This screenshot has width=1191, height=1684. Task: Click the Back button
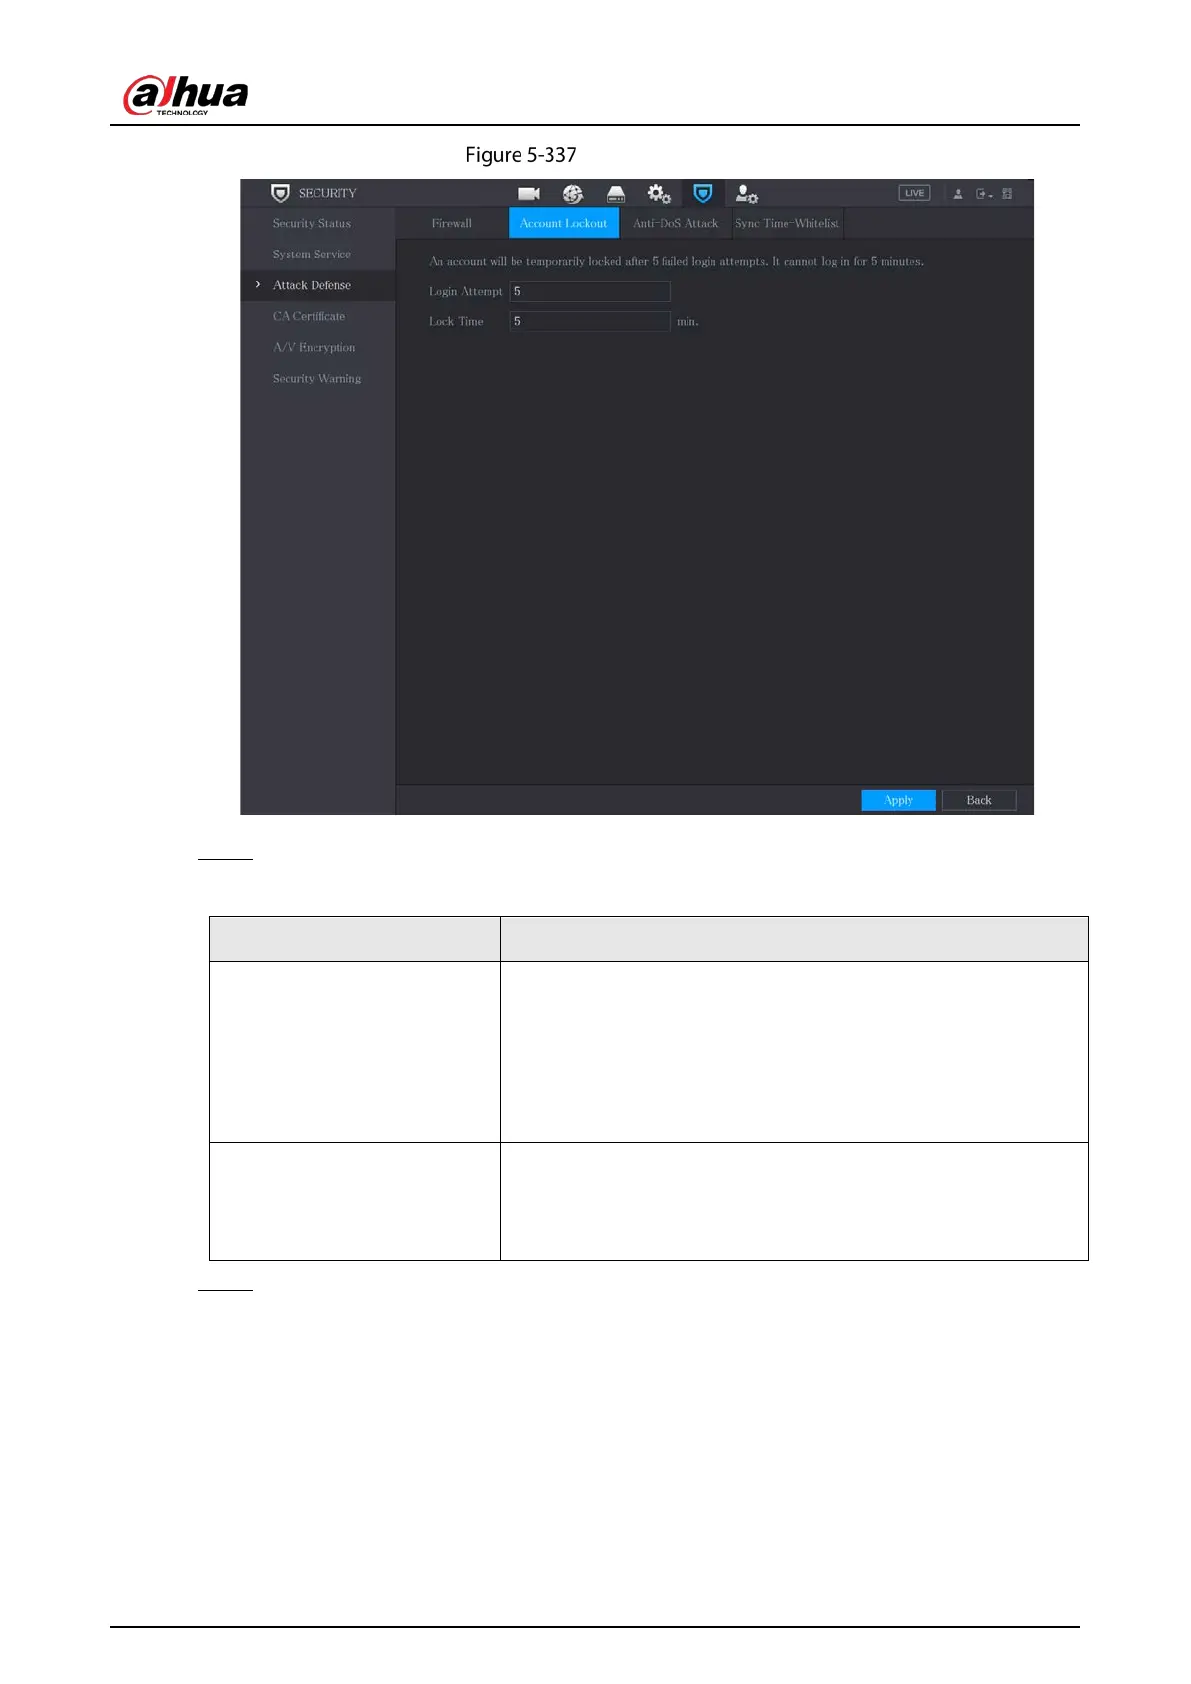979,800
